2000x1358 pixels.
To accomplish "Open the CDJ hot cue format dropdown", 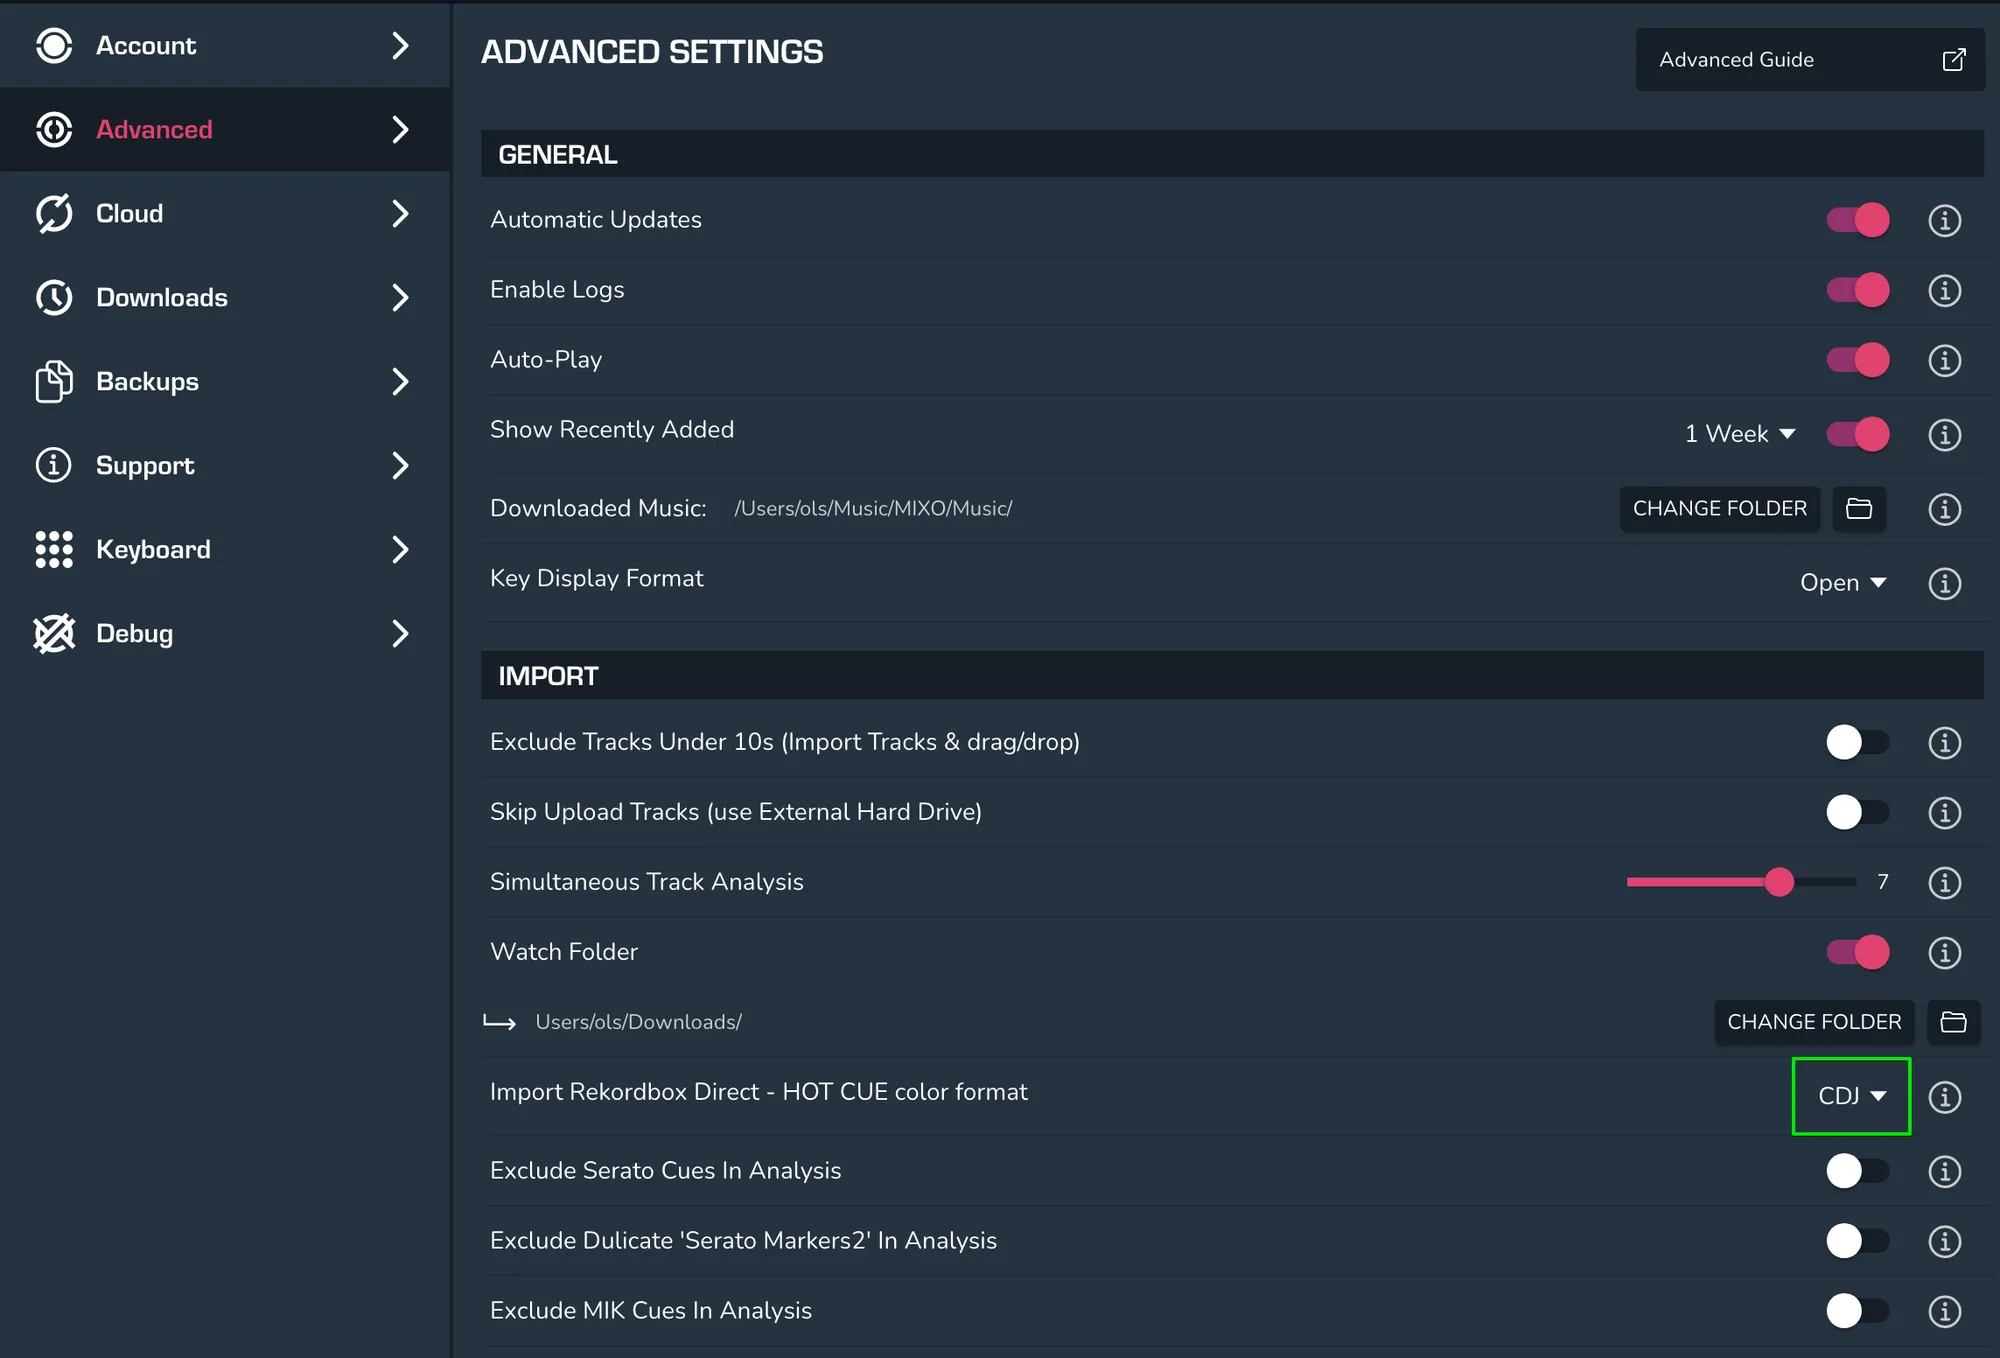I will coord(1851,1096).
